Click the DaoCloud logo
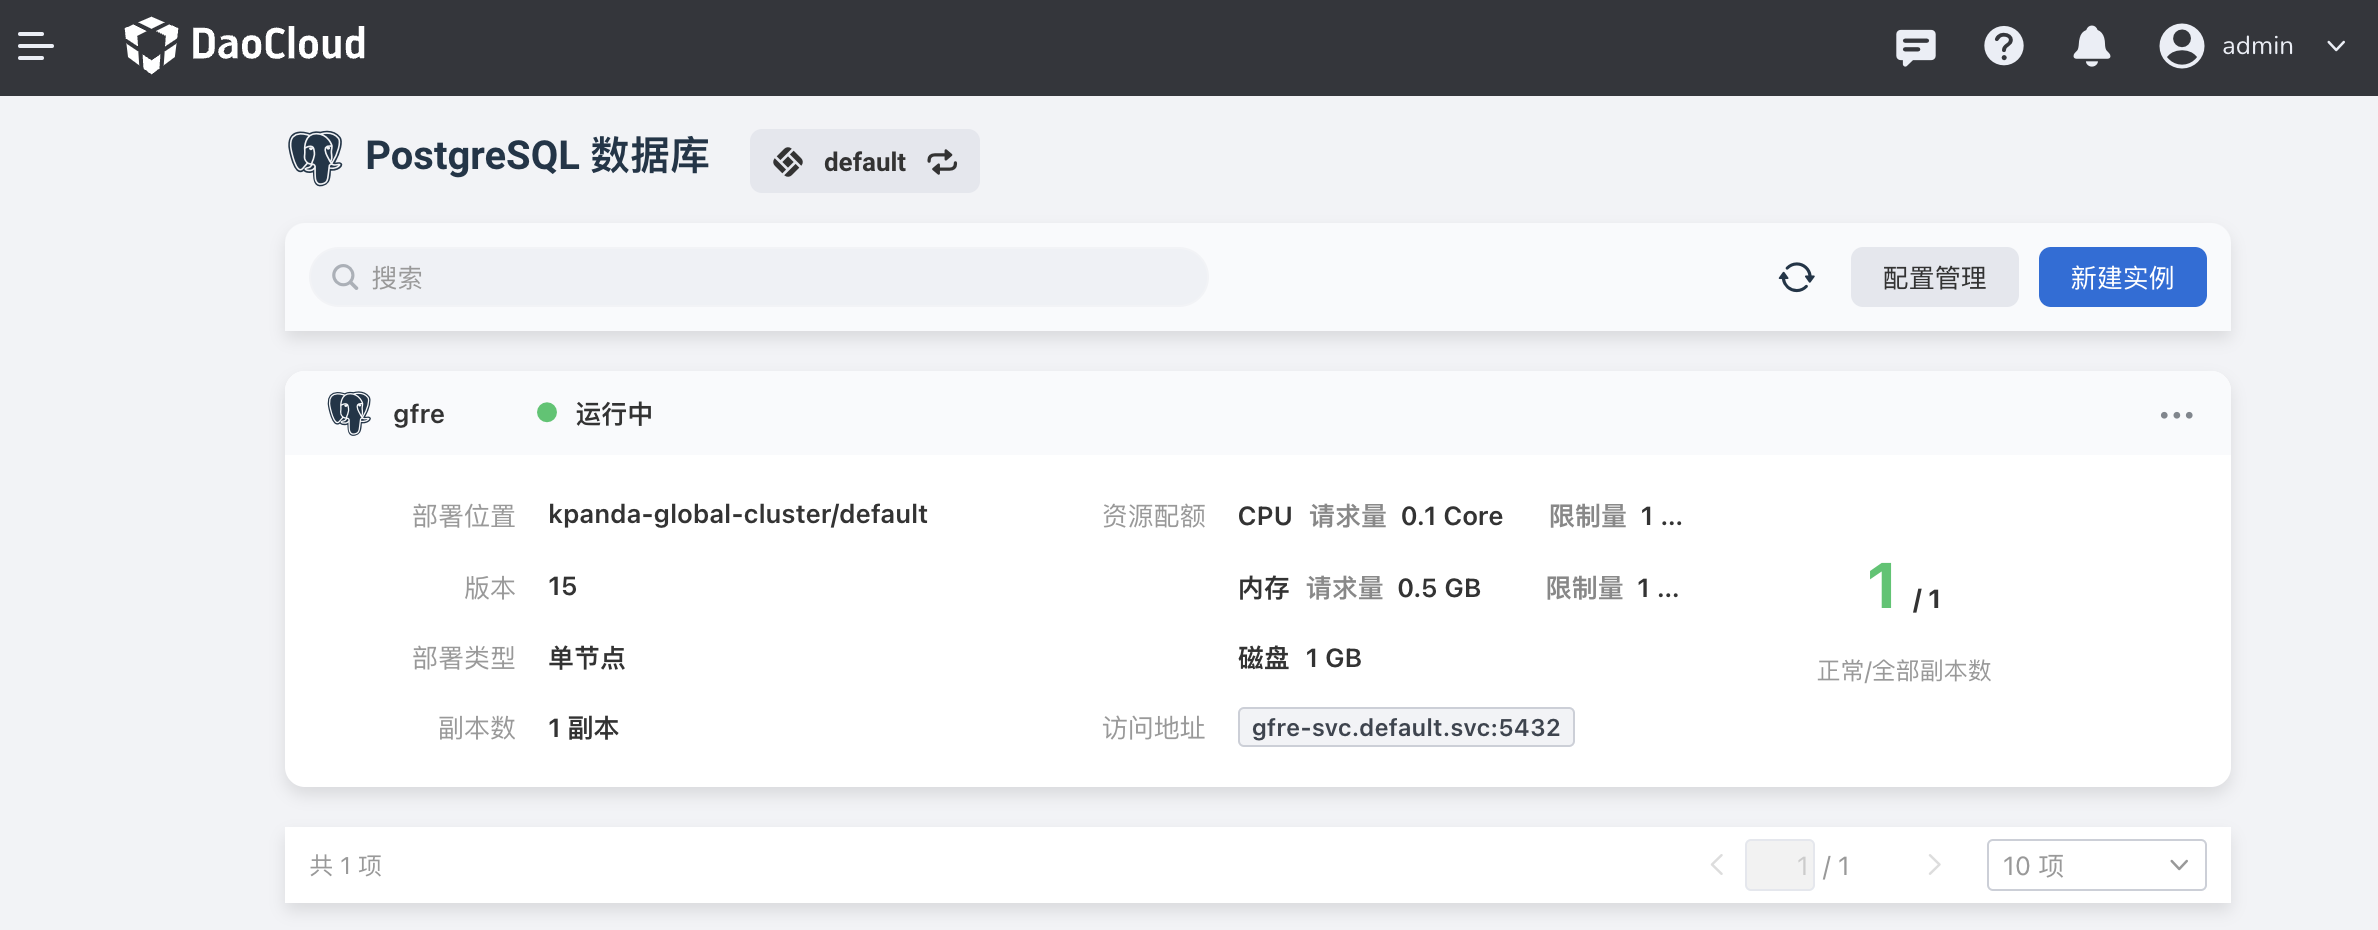2378x930 pixels. click(245, 45)
